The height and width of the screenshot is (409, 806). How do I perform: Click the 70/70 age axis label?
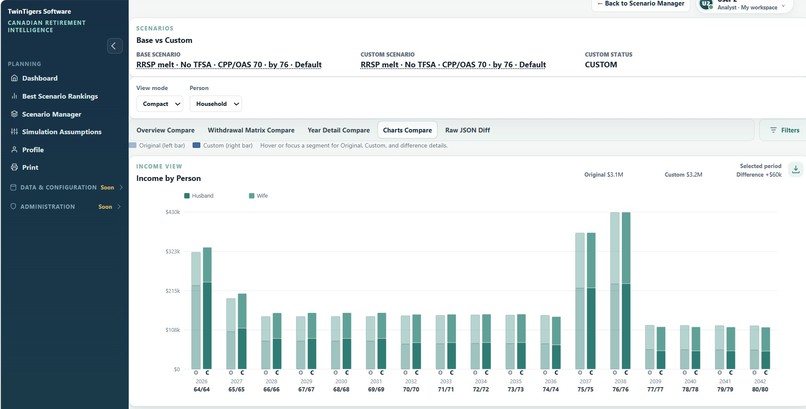point(411,389)
